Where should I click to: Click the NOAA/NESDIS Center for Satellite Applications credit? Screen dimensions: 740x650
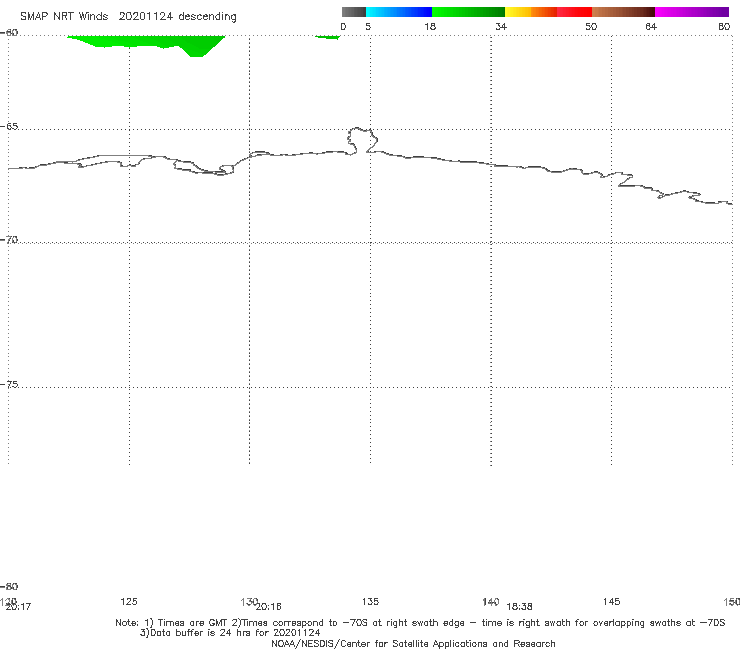tap(413, 644)
